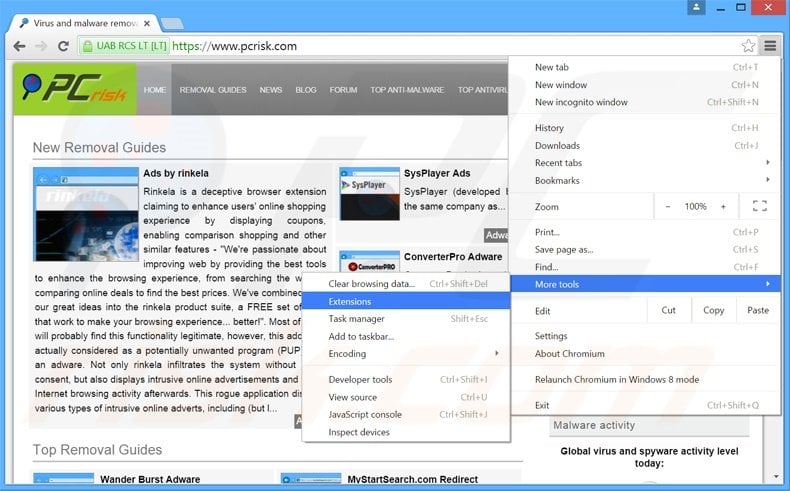Click Extensions in More tools submenu

pos(407,301)
